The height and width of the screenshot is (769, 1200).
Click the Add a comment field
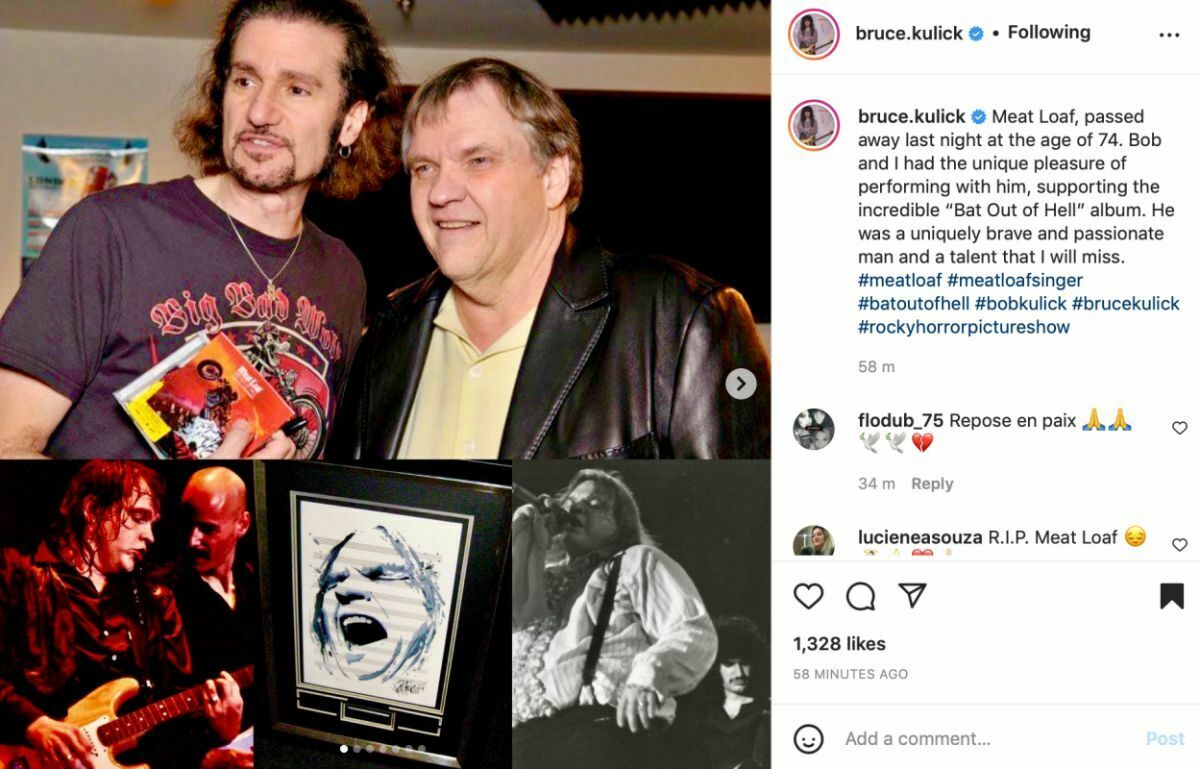[x=988, y=739]
